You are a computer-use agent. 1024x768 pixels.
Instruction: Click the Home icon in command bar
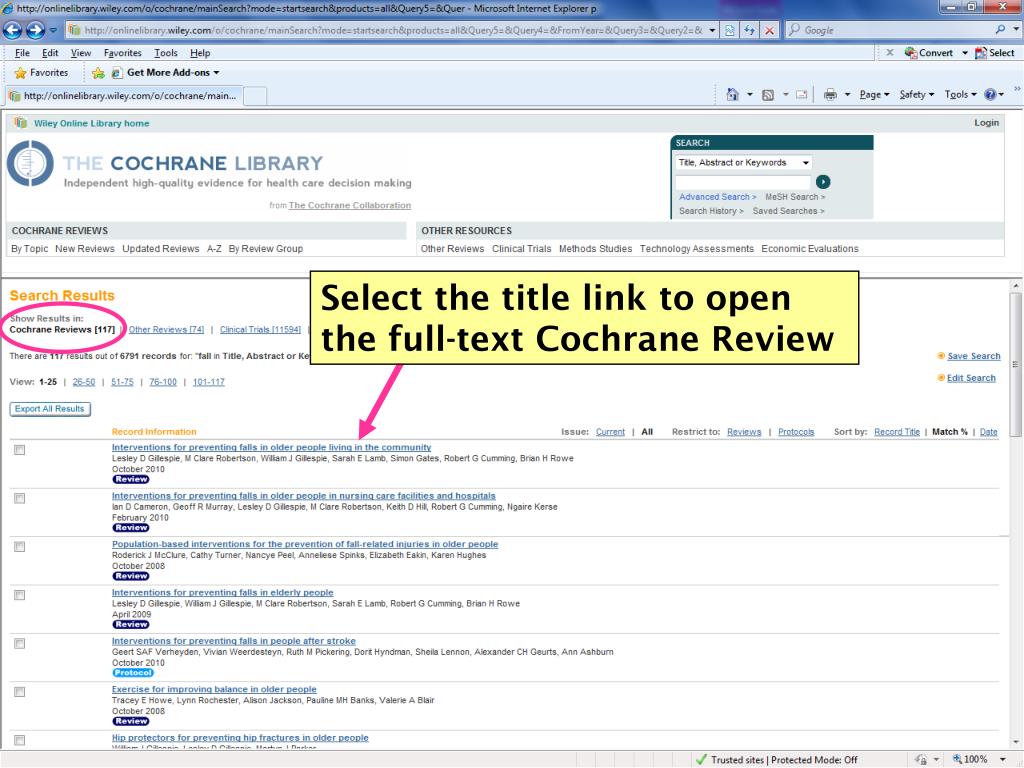point(733,95)
